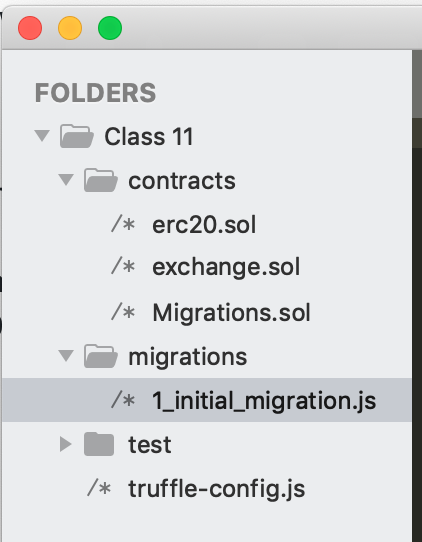Click the file icon beside exchange.sol
The width and height of the screenshot is (422, 542).
tap(123, 267)
